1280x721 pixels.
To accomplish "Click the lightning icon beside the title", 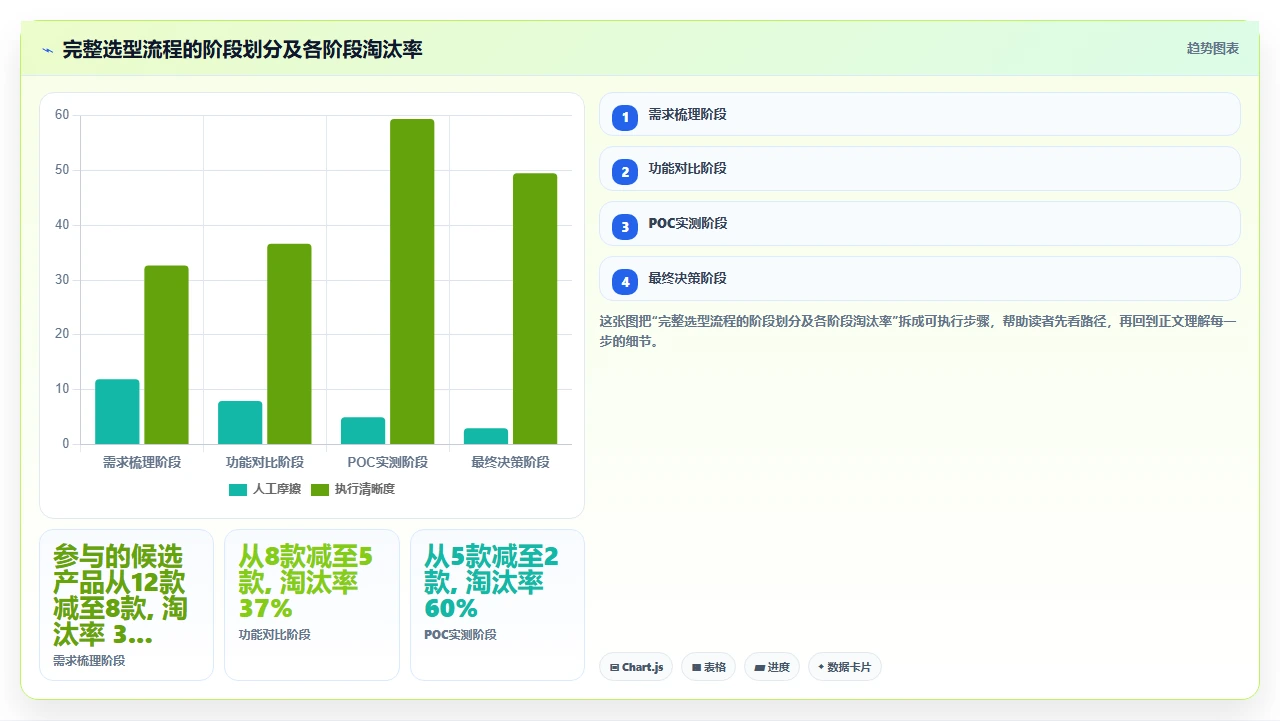I will click(47, 49).
